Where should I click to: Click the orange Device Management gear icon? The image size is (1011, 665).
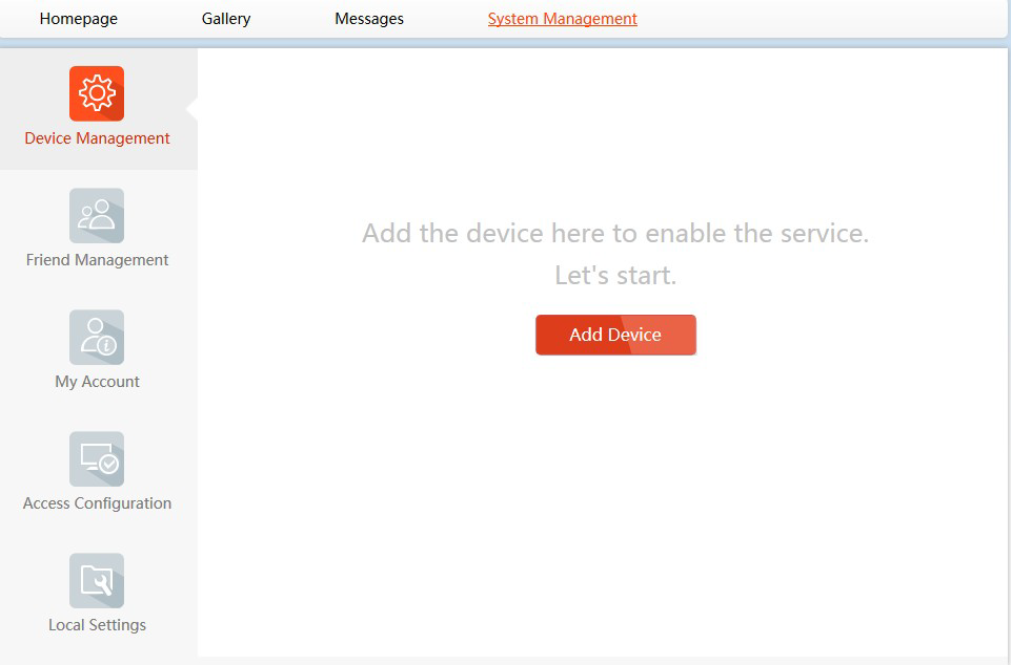pyautogui.click(x=97, y=93)
